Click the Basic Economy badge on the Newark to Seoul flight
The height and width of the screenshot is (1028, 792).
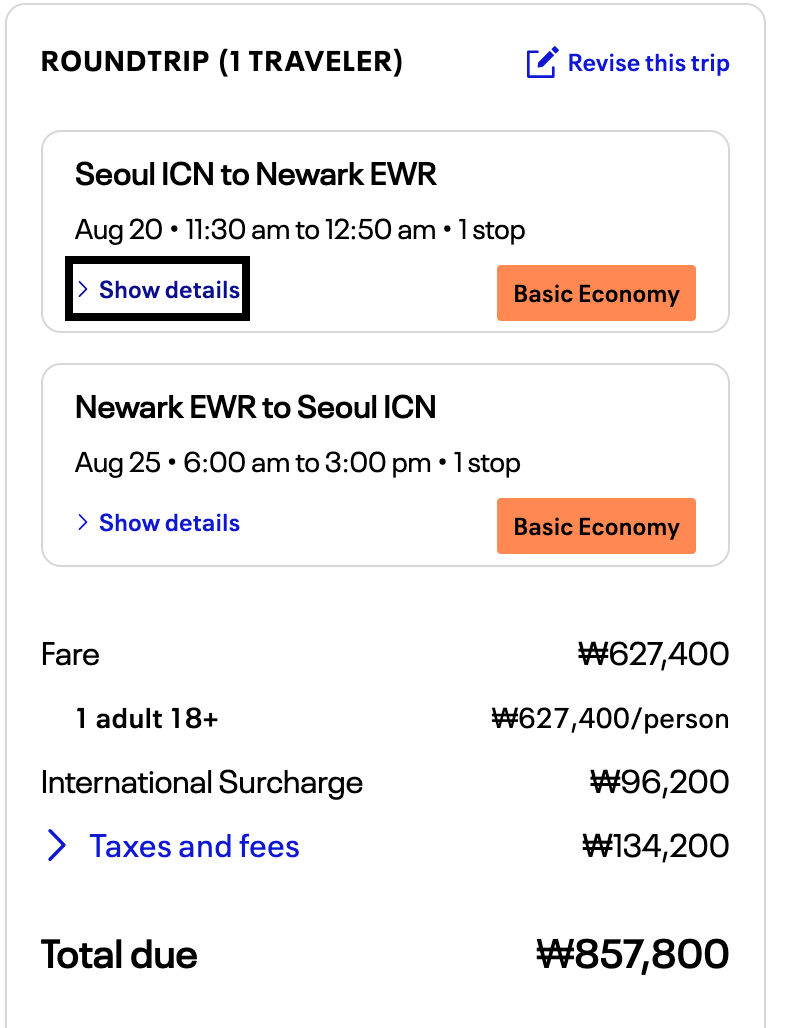tap(596, 527)
